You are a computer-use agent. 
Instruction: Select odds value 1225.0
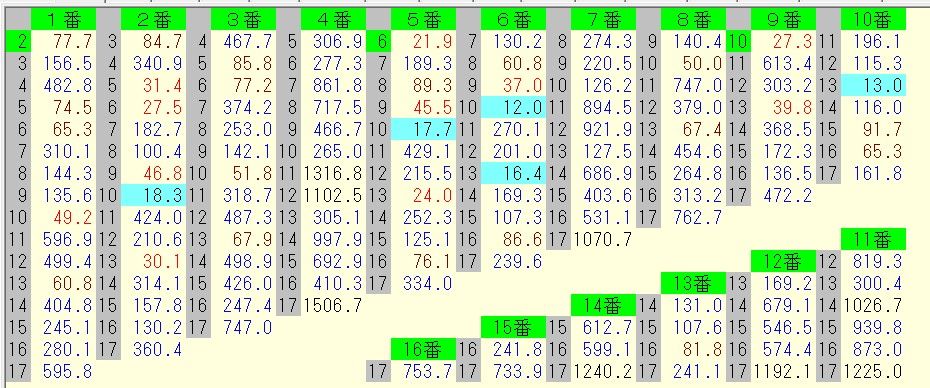click(872, 371)
